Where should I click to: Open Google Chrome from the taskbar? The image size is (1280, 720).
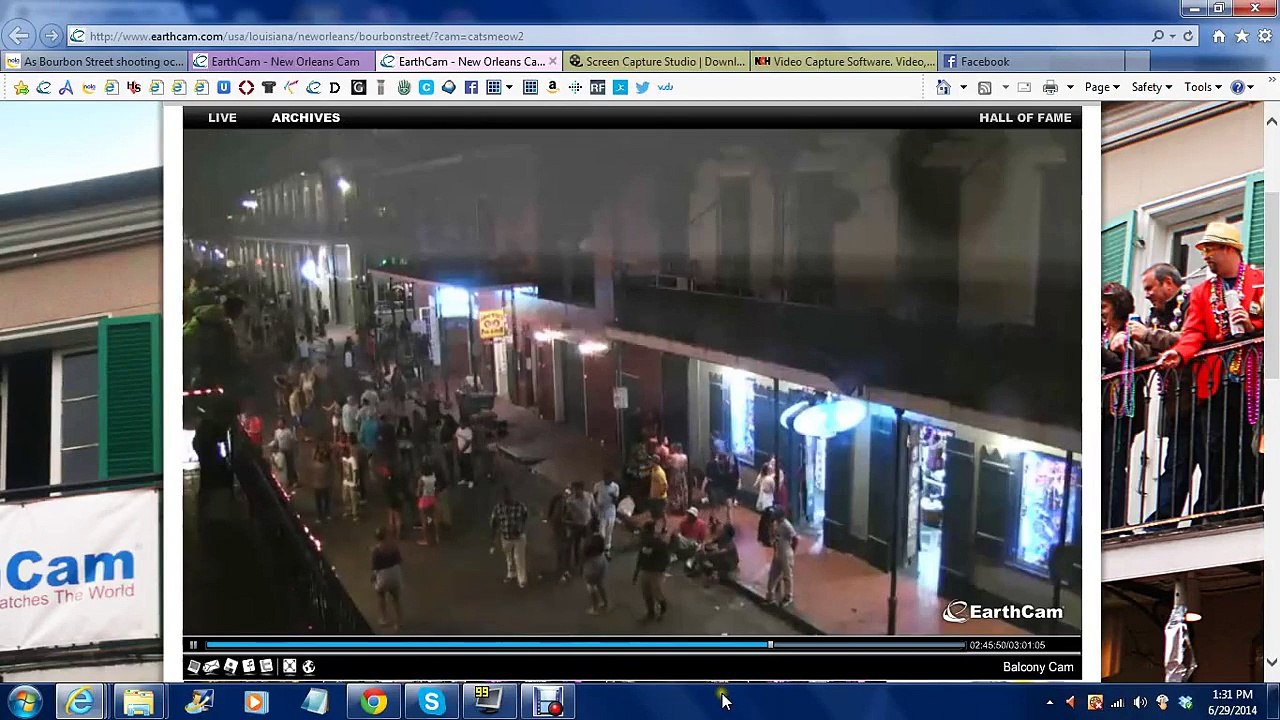point(374,702)
